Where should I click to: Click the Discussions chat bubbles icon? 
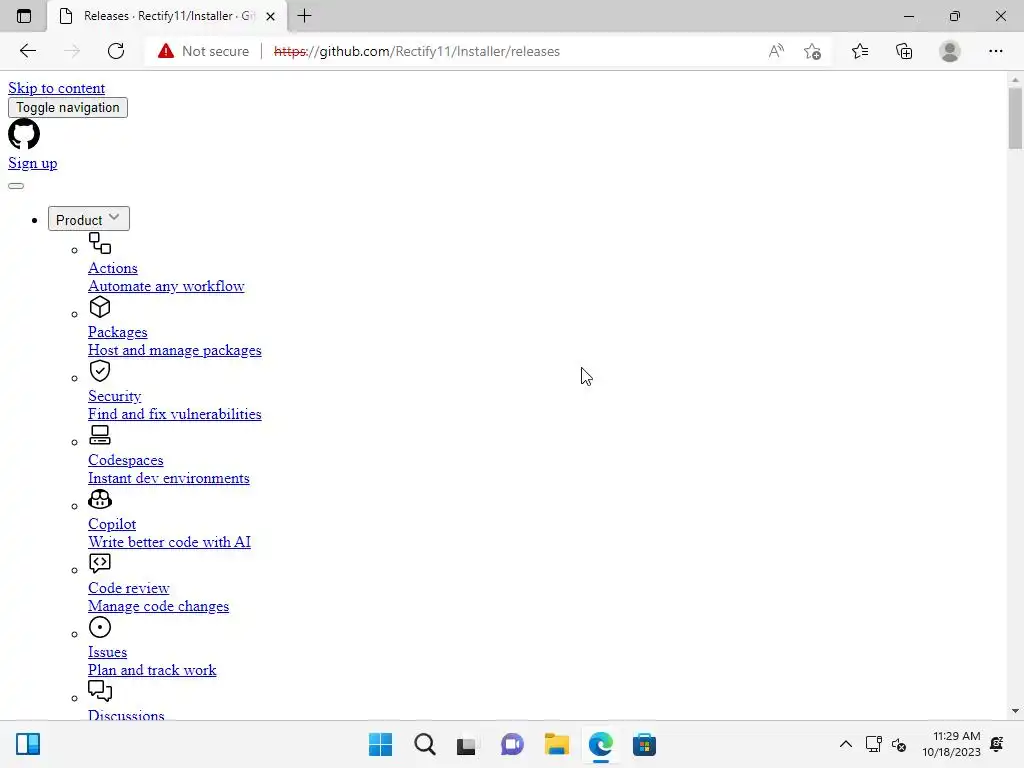(100, 691)
